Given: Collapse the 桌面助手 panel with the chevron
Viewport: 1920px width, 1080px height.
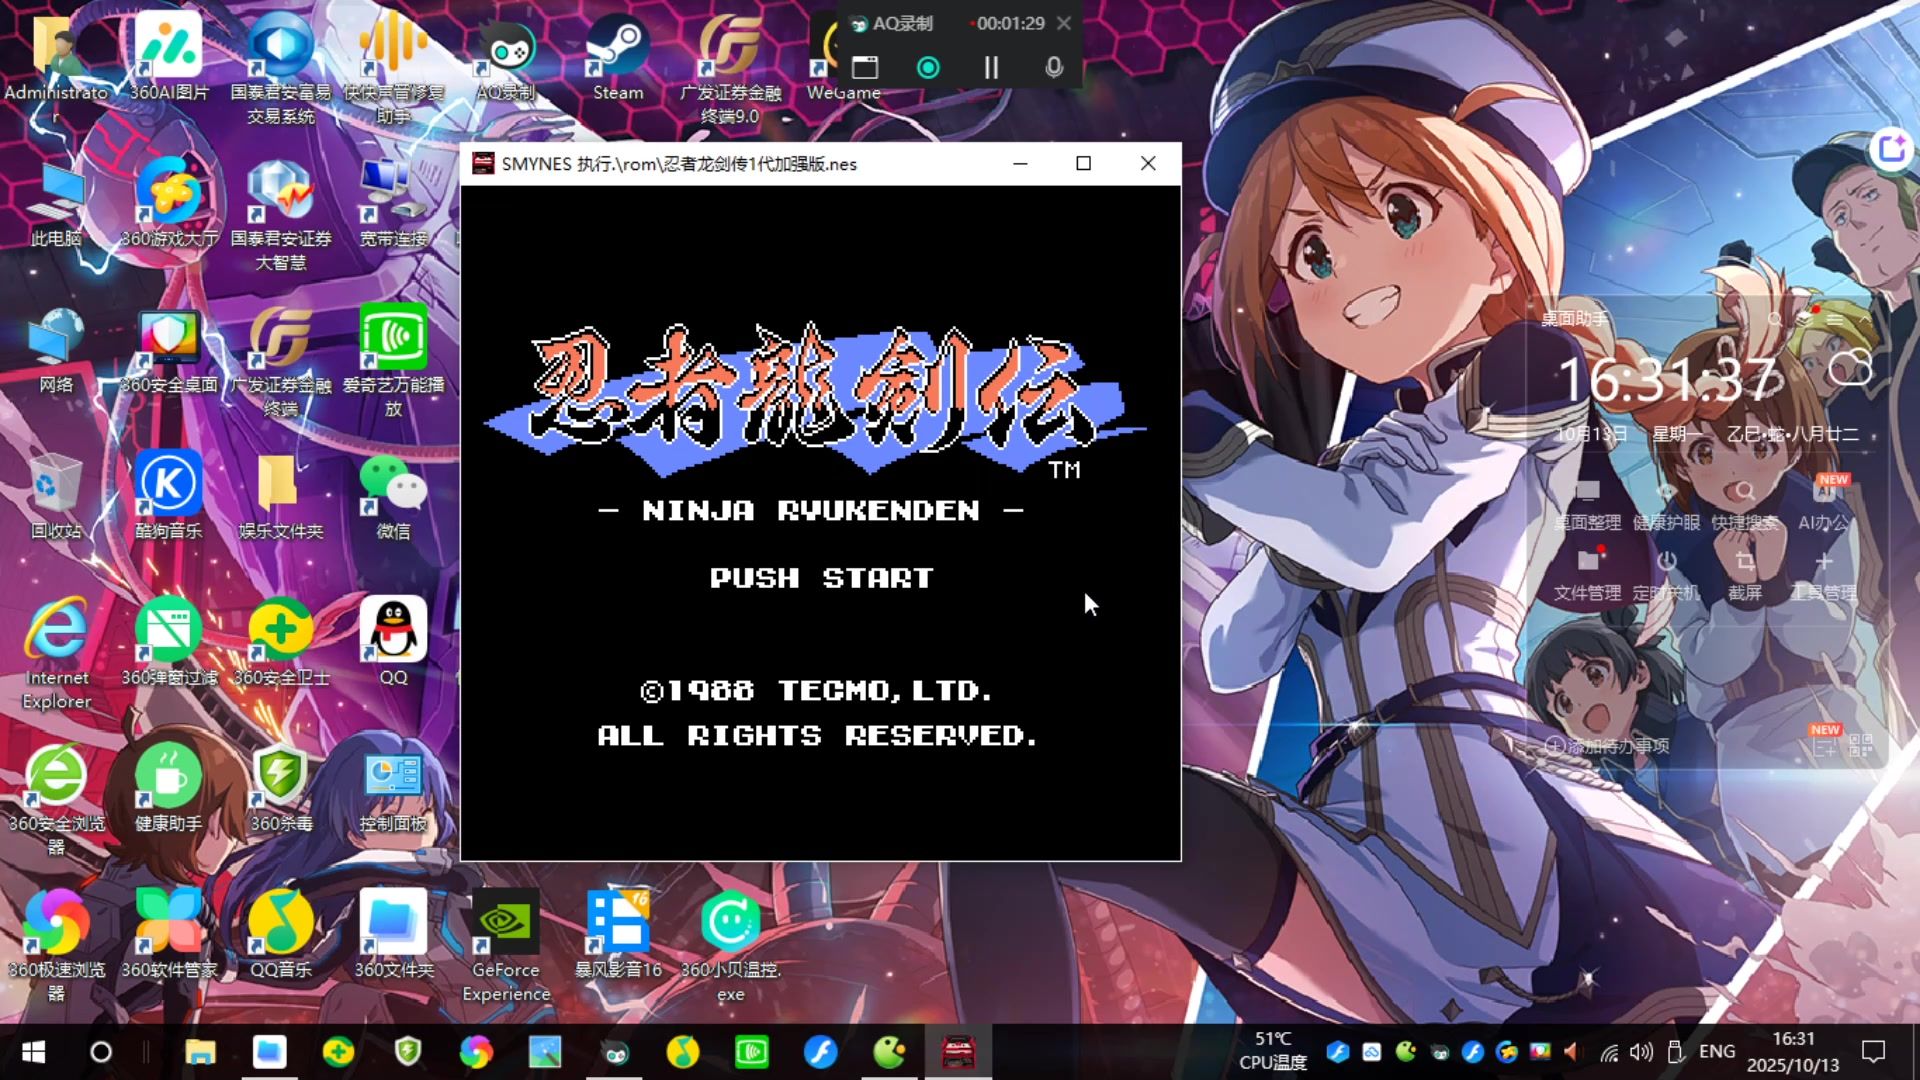Looking at the screenshot, I should coord(1865,319).
